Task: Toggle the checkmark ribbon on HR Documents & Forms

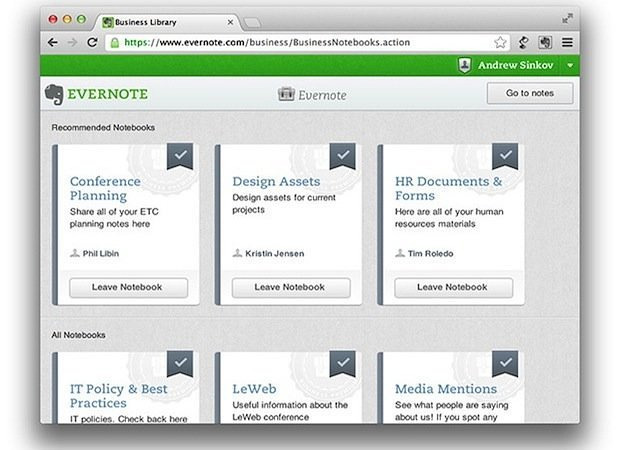Action: [x=505, y=157]
